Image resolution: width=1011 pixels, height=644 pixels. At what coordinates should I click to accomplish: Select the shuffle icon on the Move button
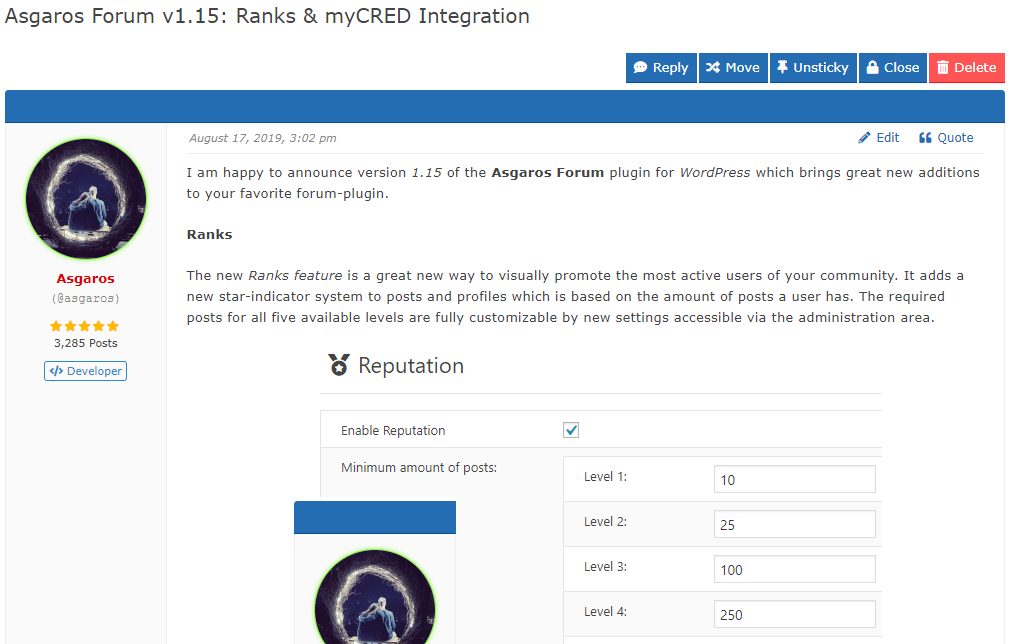[713, 67]
